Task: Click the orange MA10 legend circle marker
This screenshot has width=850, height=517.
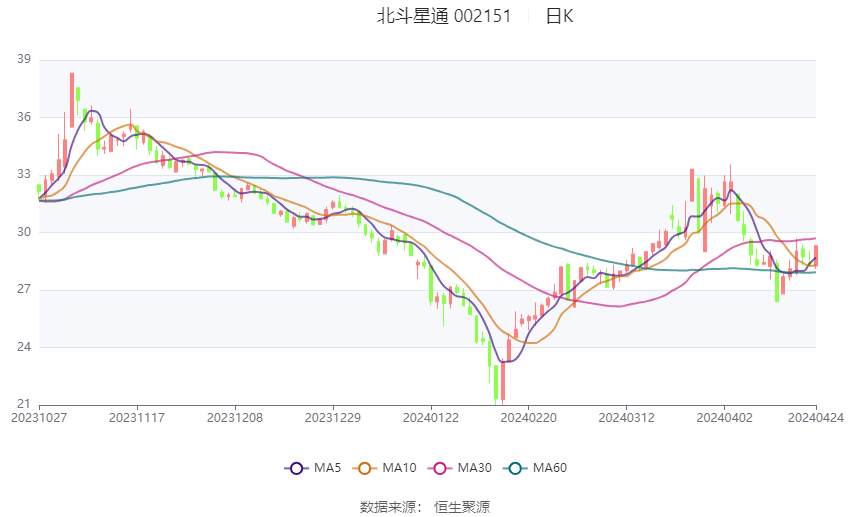Action: point(365,467)
